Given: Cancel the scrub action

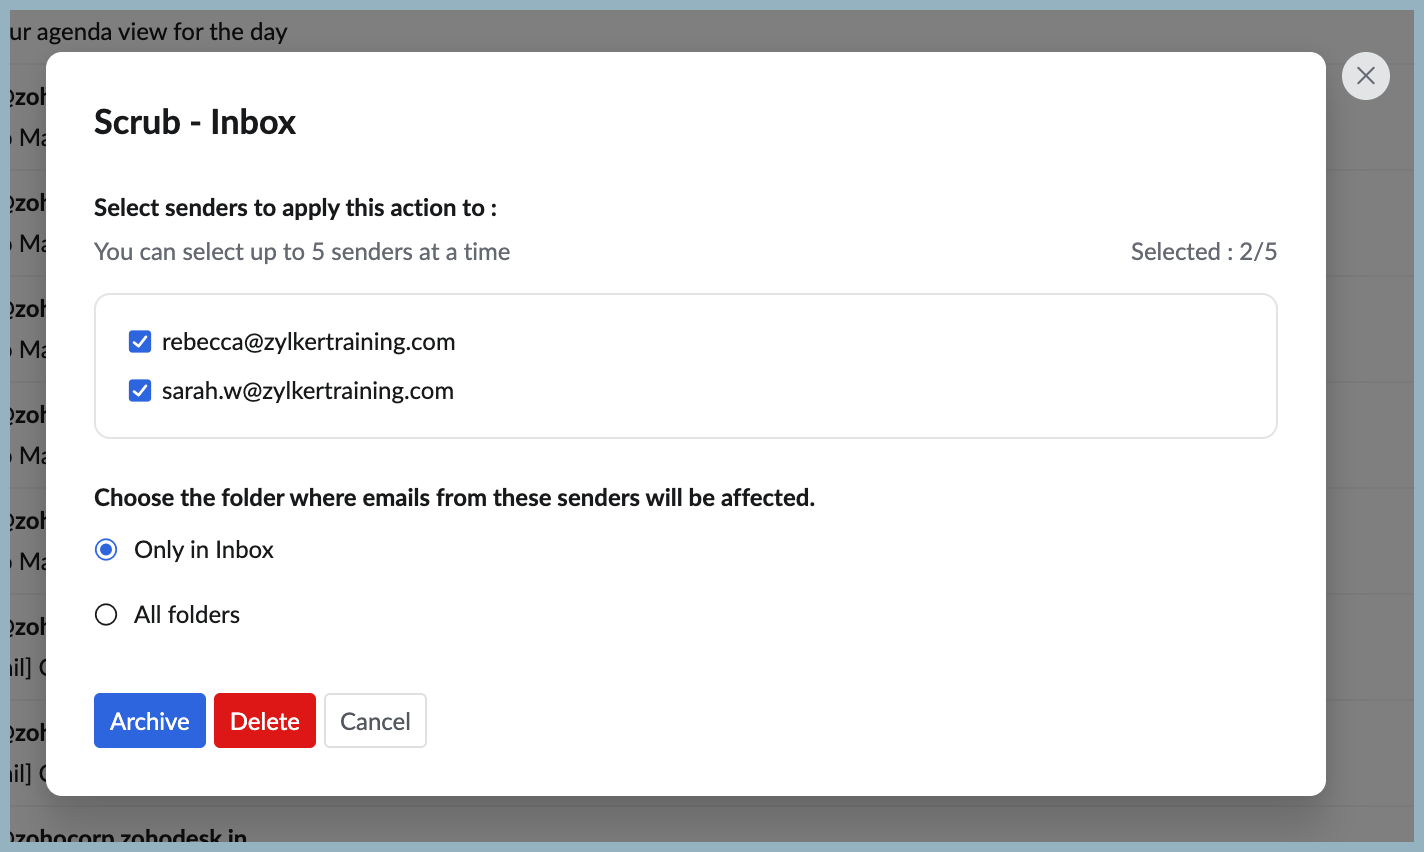Looking at the screenshot, I should pos(375,721).
